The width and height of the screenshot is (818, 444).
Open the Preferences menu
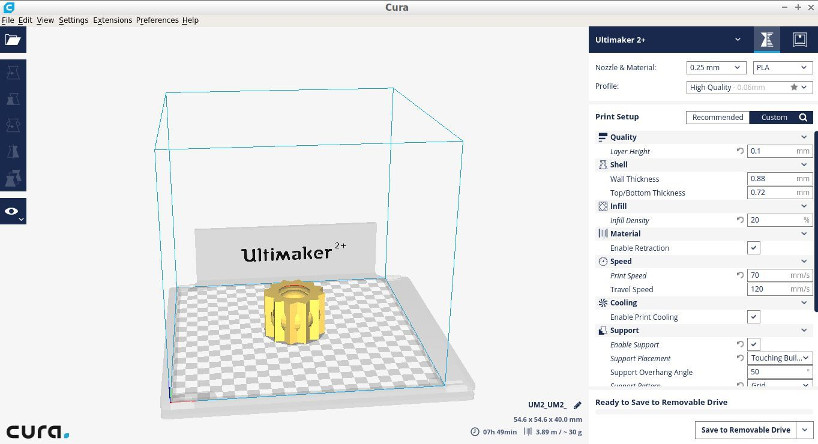click(157, 20)
